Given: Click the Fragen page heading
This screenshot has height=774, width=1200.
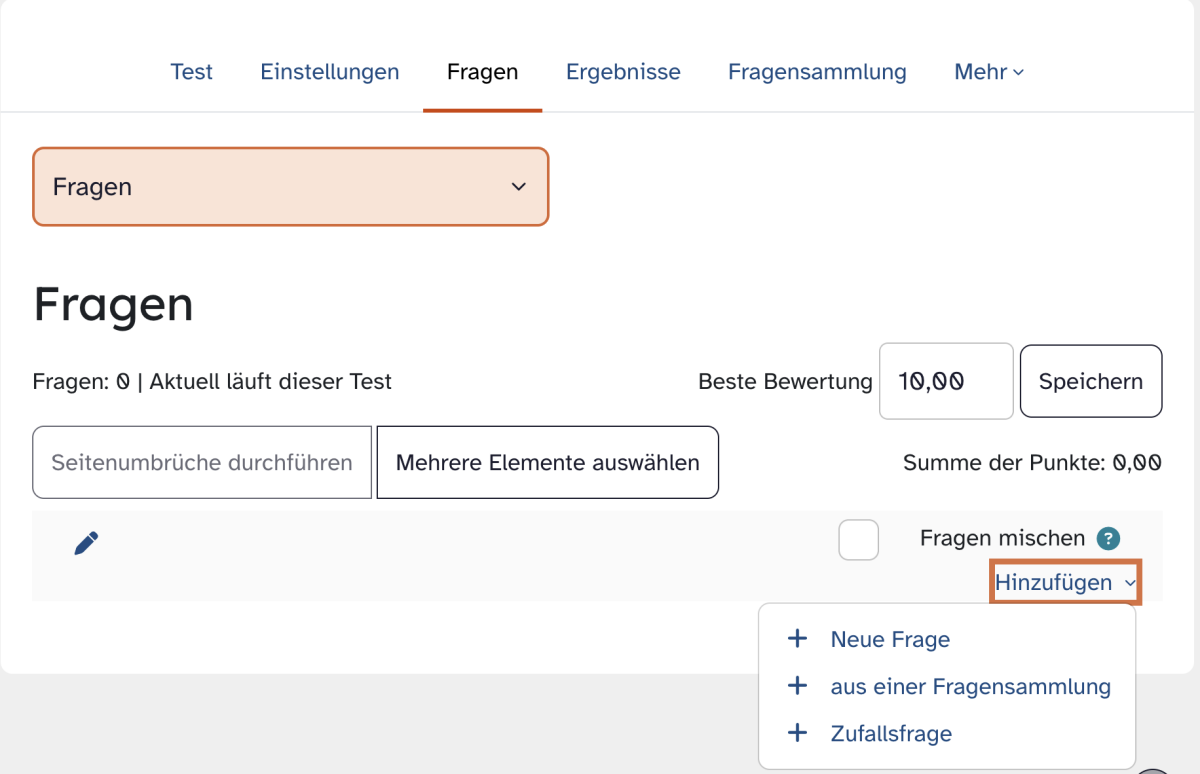Looking at the screenshot, I should (x=113, y=304).
